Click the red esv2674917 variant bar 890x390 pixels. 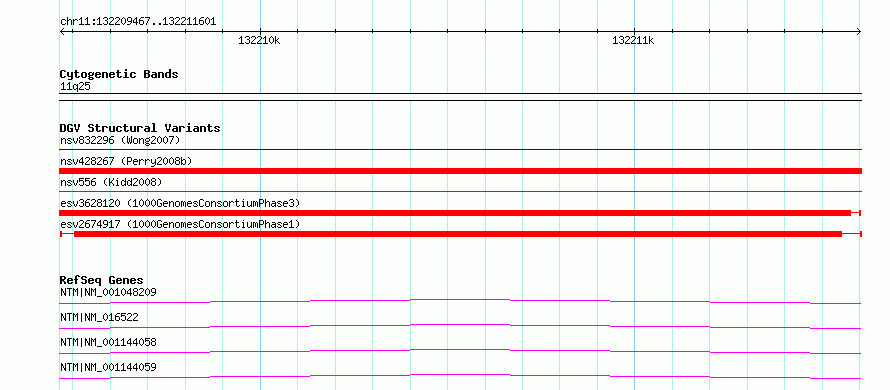(x=461, y=234)
